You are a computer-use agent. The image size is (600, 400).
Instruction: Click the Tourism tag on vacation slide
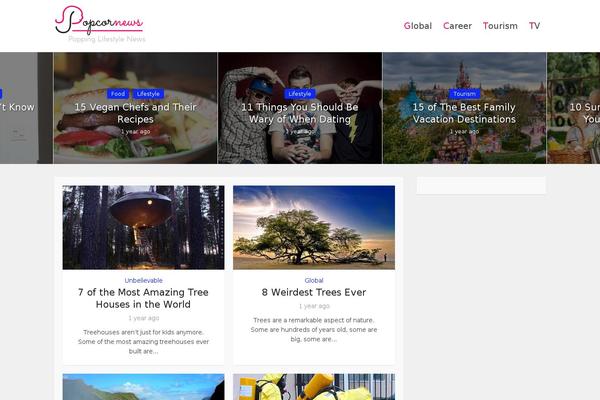click(x=464, y=94)
